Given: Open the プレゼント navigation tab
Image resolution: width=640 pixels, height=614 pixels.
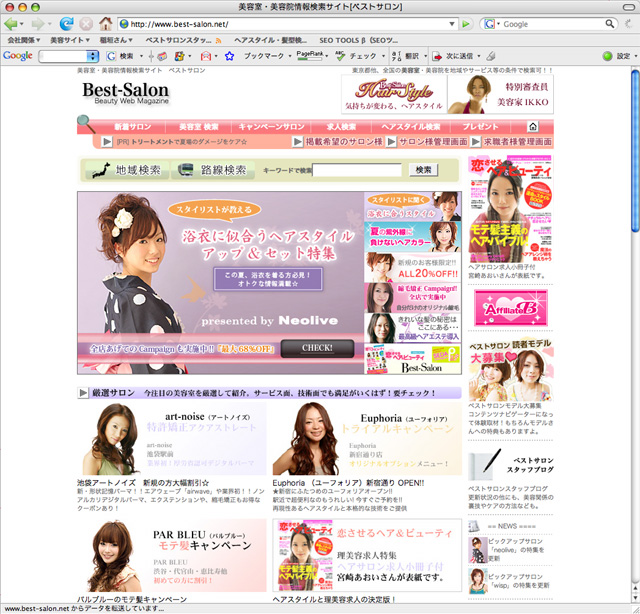Looking at the screenshot, I should [480, 127].
